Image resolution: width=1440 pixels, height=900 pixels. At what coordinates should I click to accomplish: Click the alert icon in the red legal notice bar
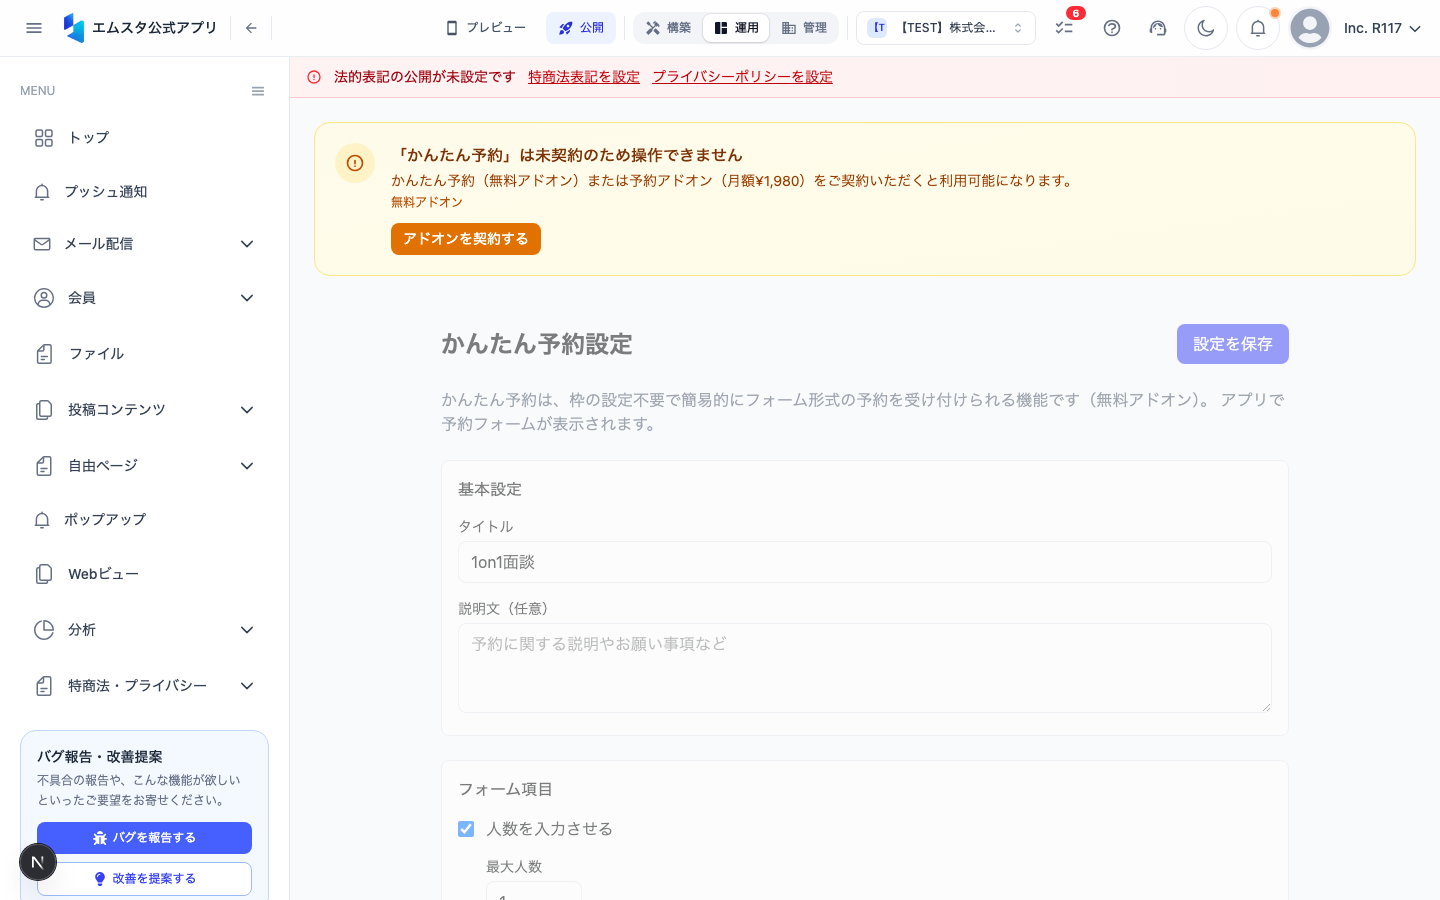click(x=314, y=77)
